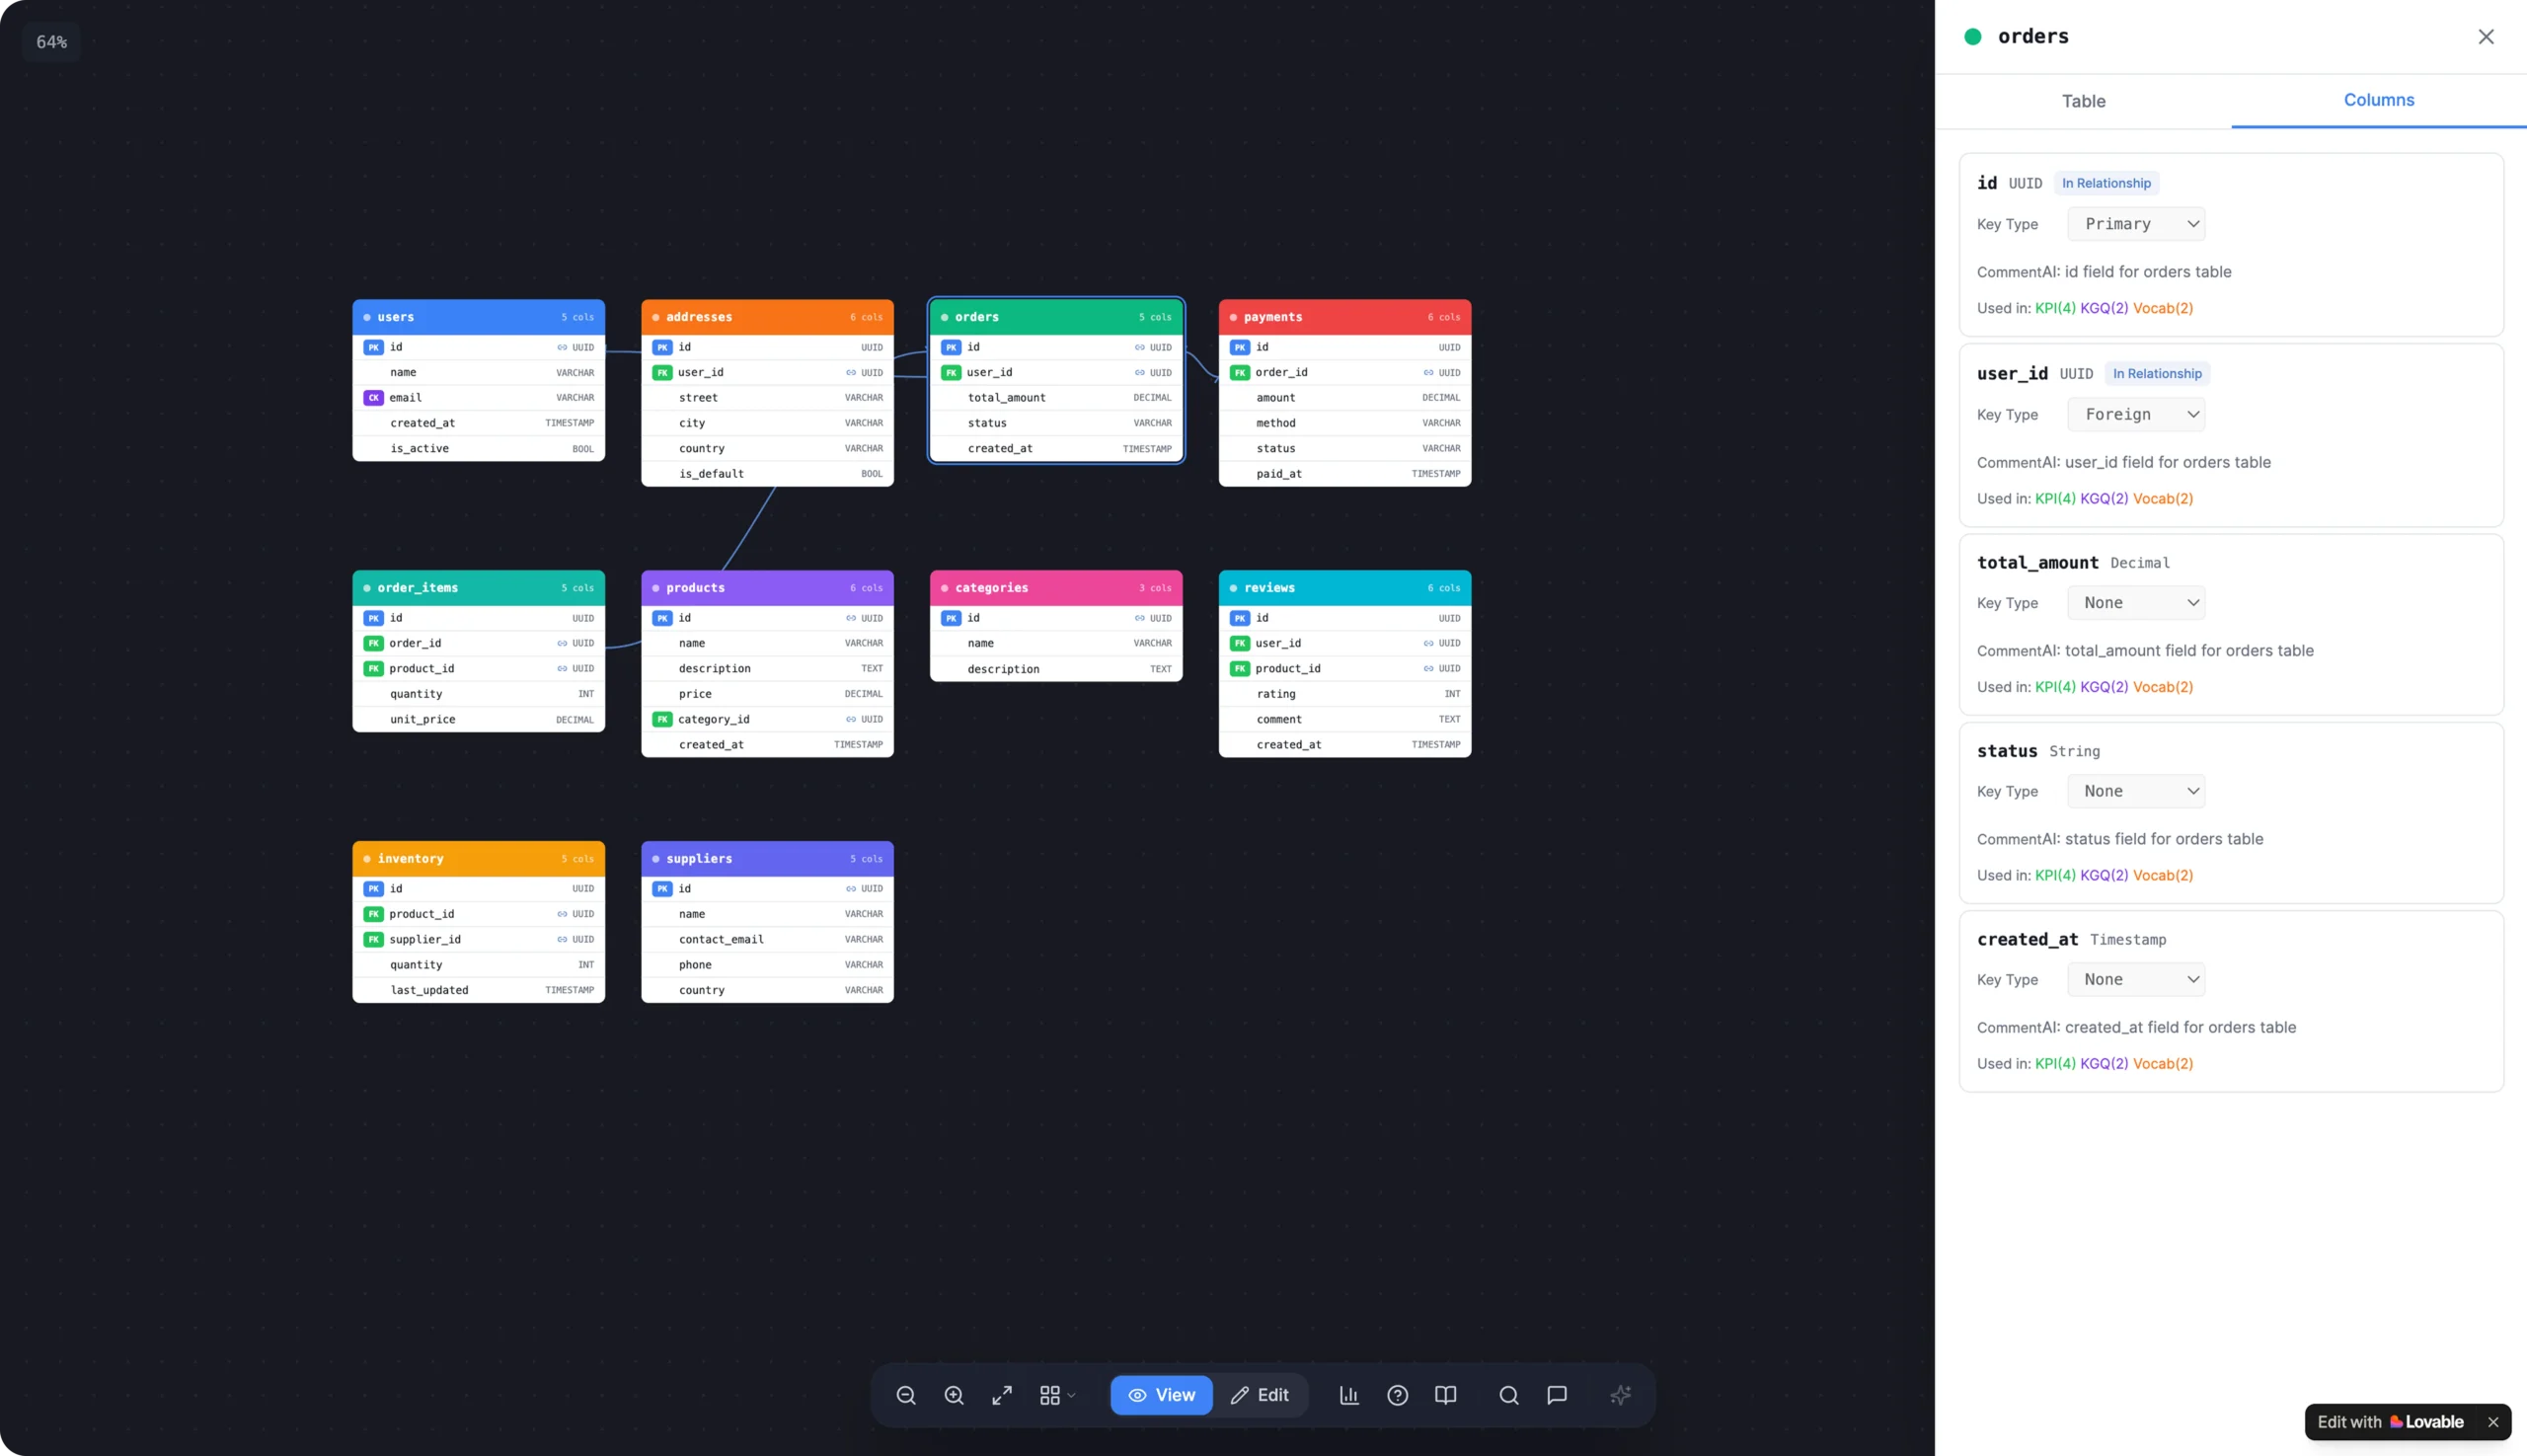Viewport: 2527px width, 1456px height.
Task: Switch to Edit mode
Action: tap(1260, 1395)
